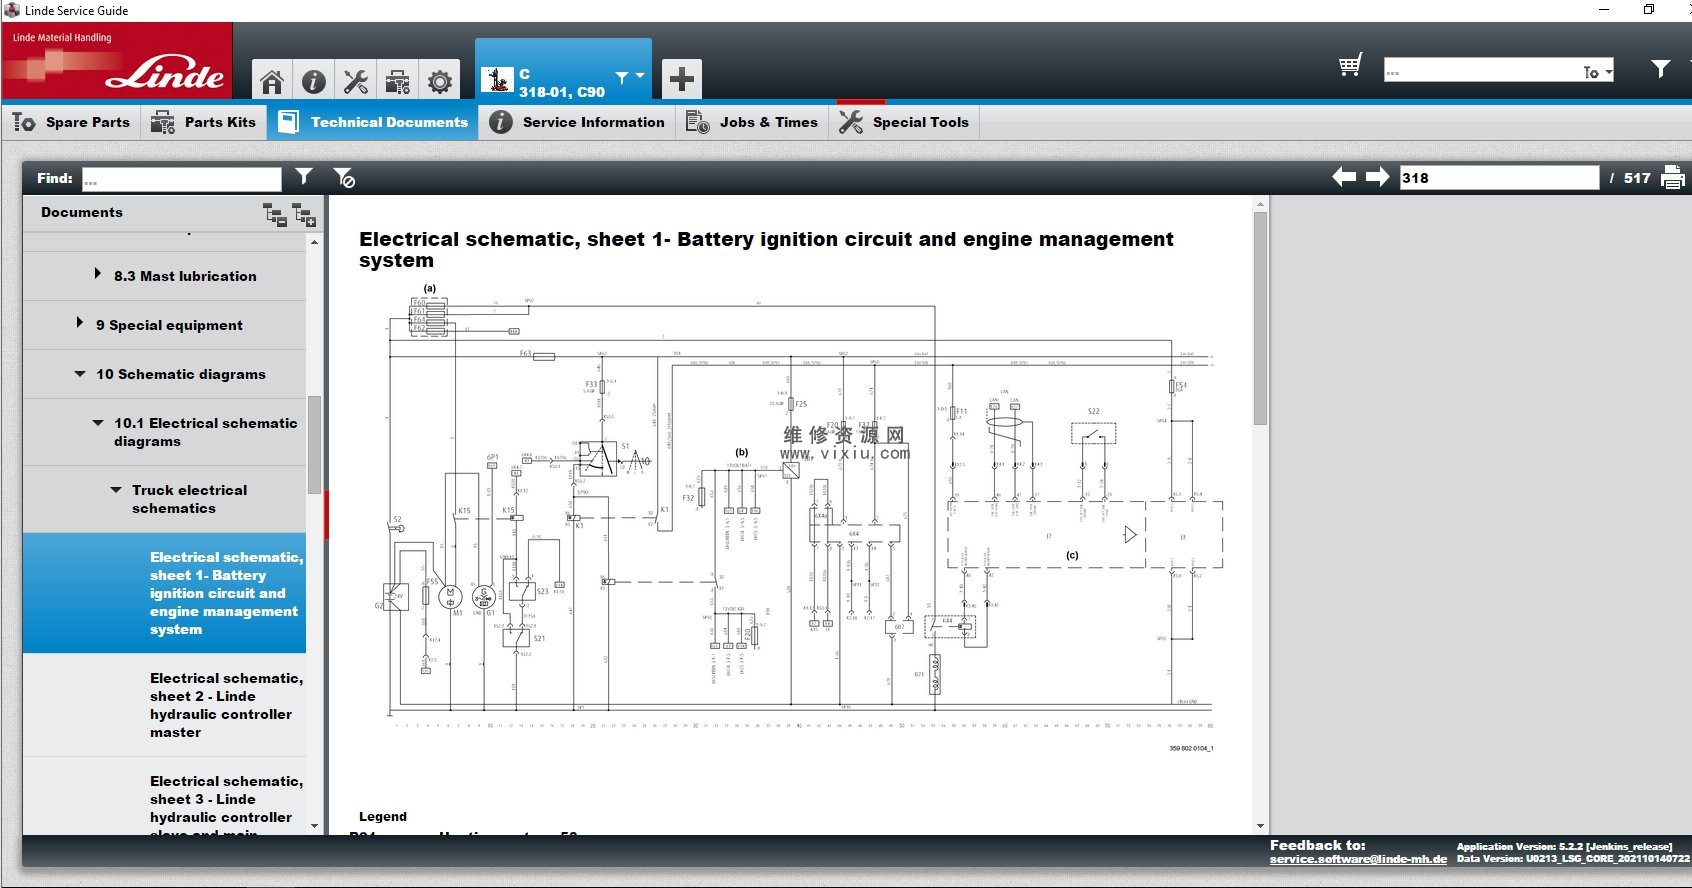Switch to Parts Kits tab
The image size is (1692, 888).
tap(203, 122)
